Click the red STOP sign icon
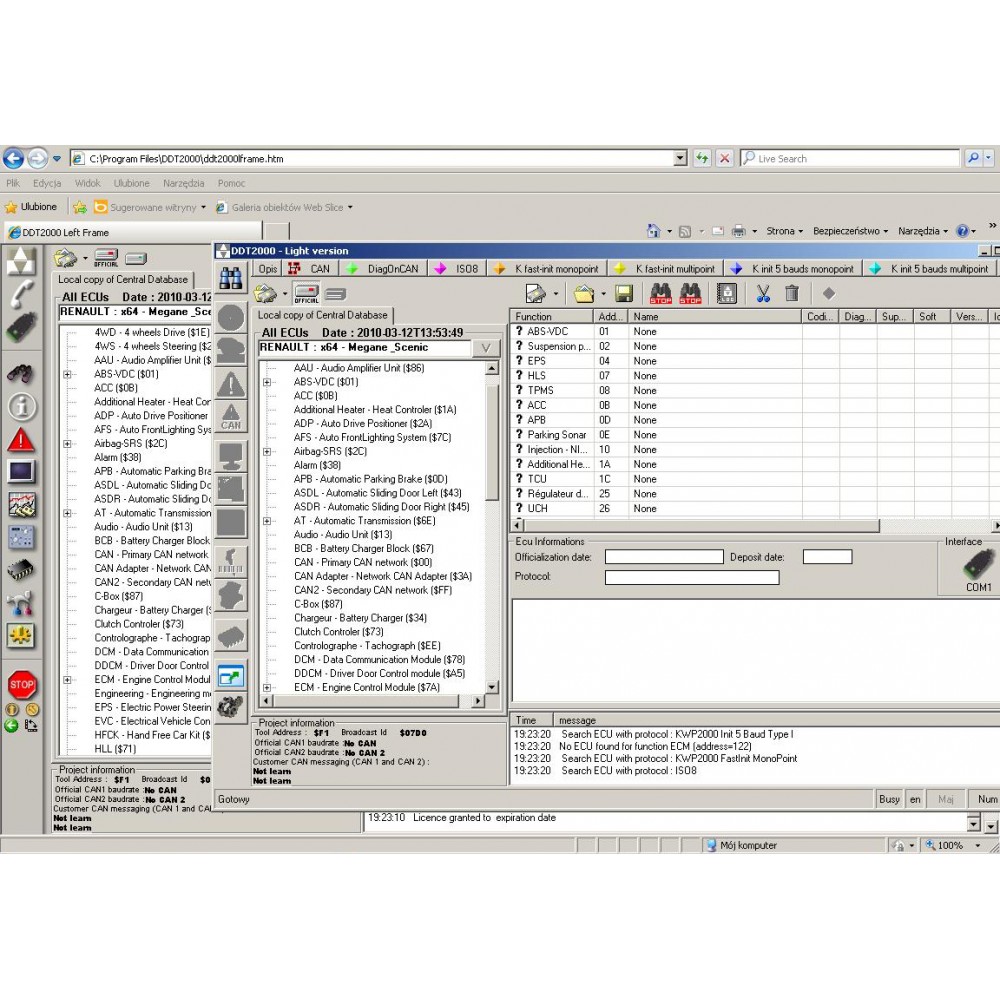The width and height of the screenshot is (1000, 1000). [21, 685]
